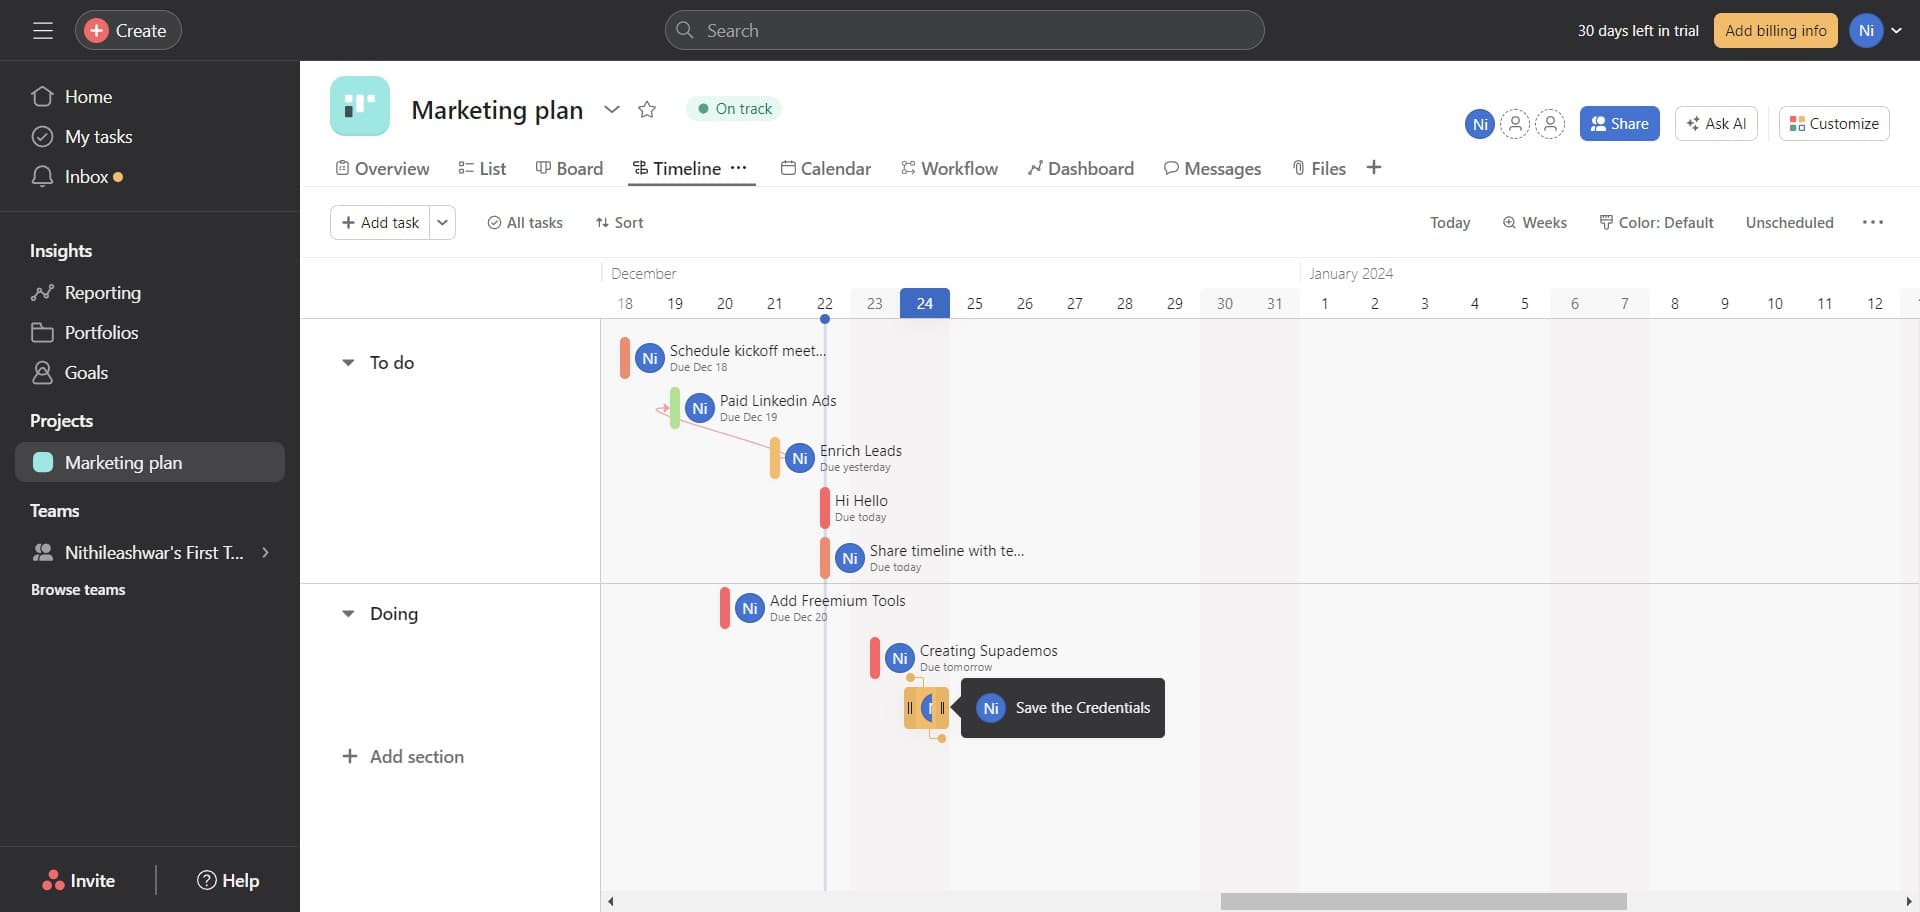This screenshot has width=1920, height=912.
Task: Click the Add billing info button
Action: pyautogui.click(x=1774, y=30)
